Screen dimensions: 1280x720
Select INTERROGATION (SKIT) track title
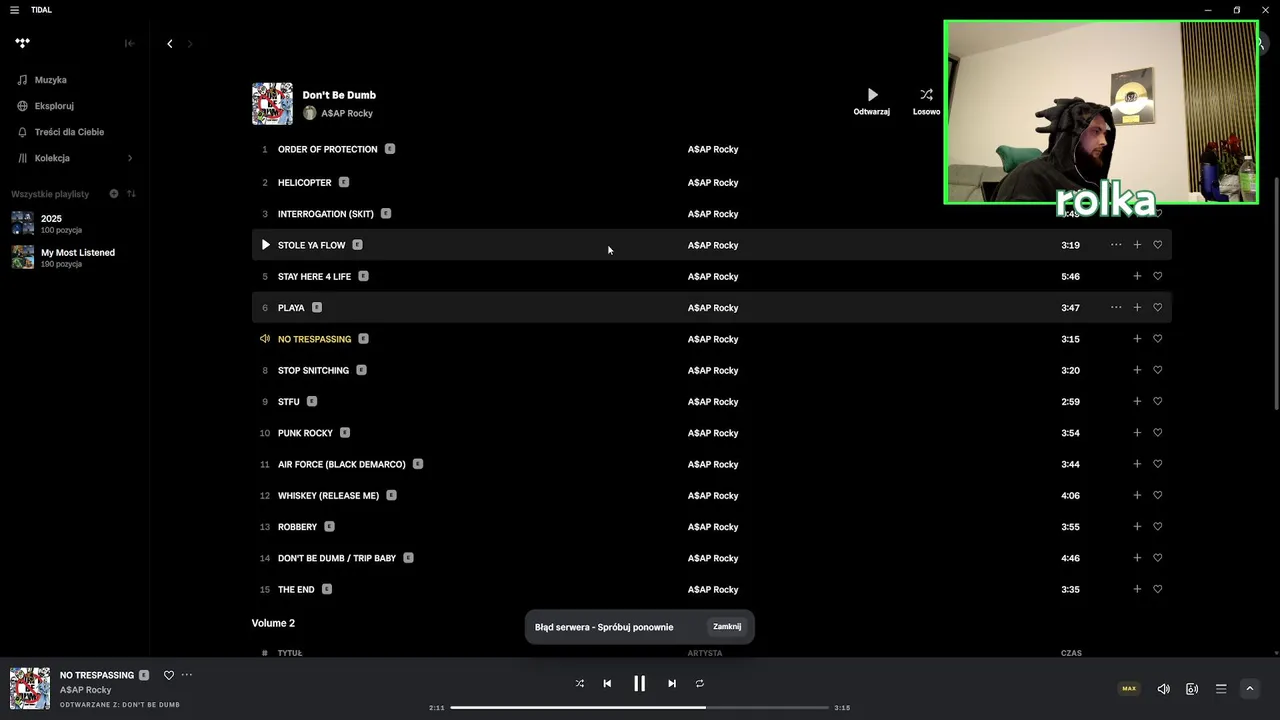point(325,214)
